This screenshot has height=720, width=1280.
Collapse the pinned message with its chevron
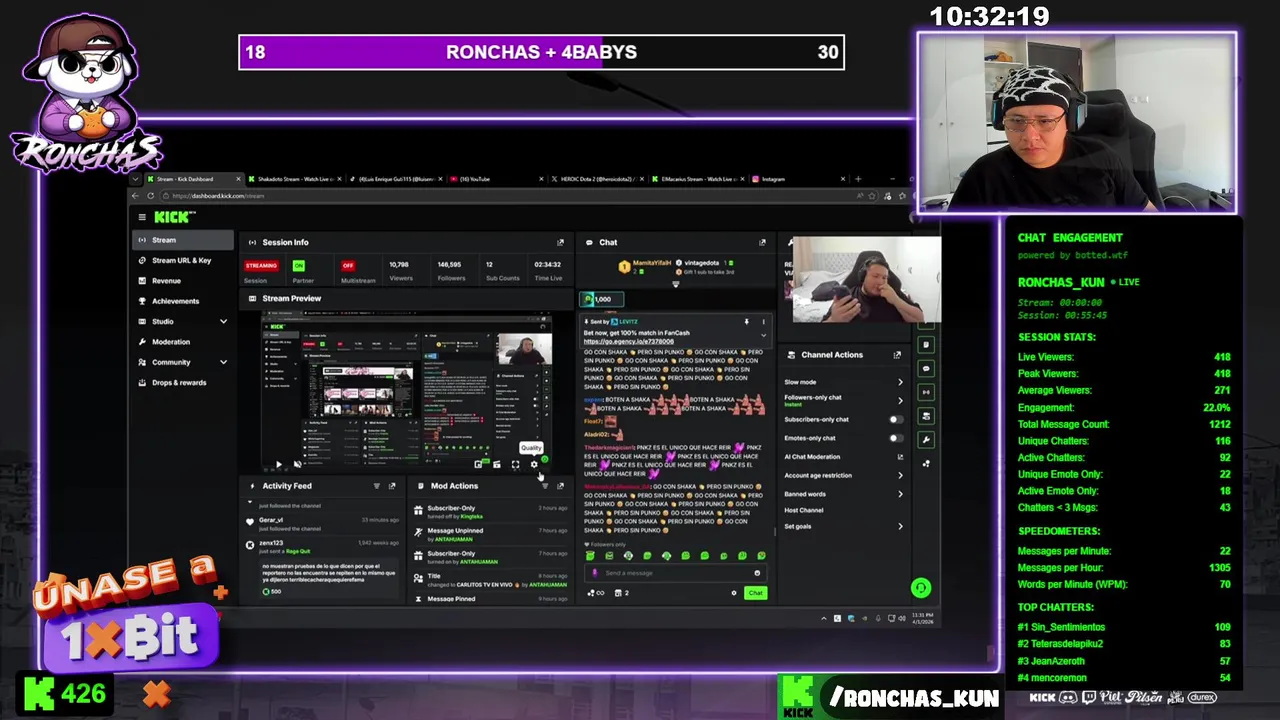point(763,336)
